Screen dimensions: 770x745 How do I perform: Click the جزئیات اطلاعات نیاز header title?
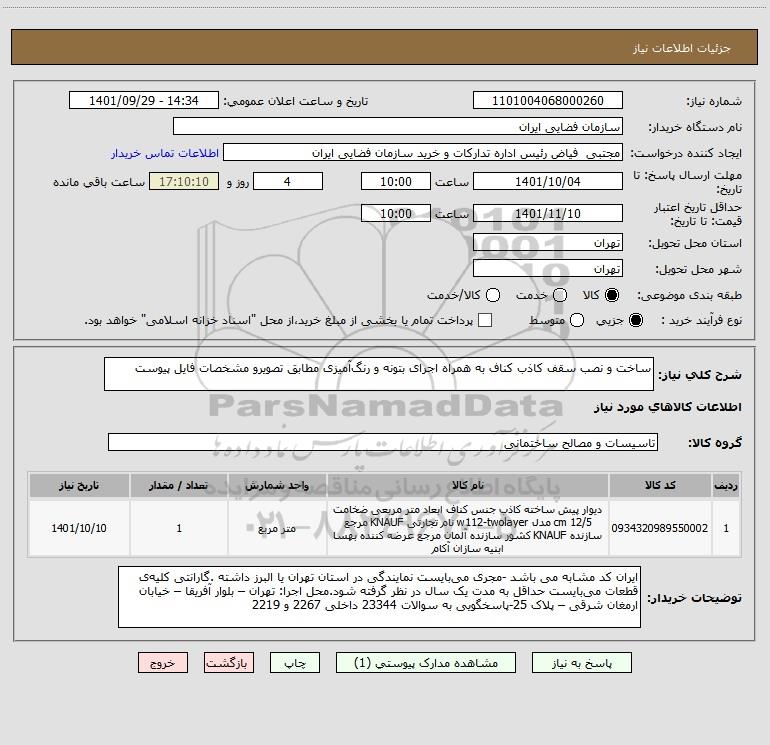click(x=681, y=48)
